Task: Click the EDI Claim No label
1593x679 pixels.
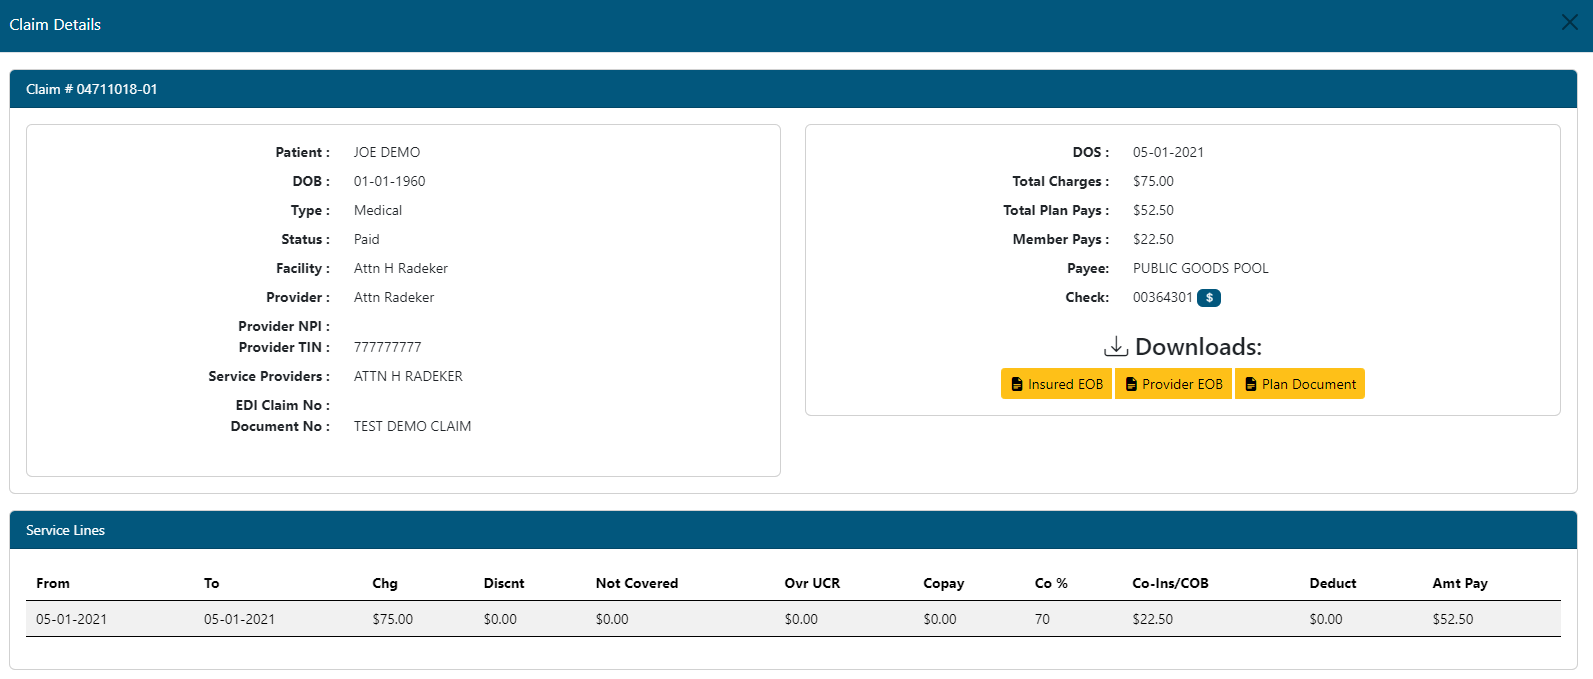Action: point(283,405)
